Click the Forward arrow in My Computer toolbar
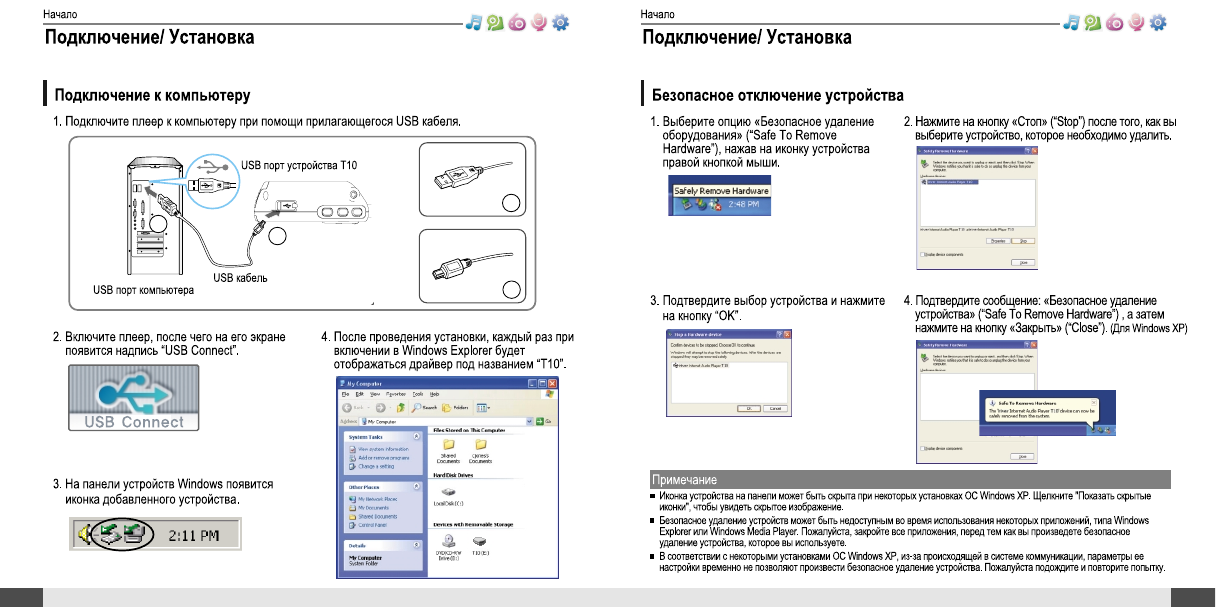Viewport: 1216px width, 607px height. pyautogui.click(x=380, y=408)
